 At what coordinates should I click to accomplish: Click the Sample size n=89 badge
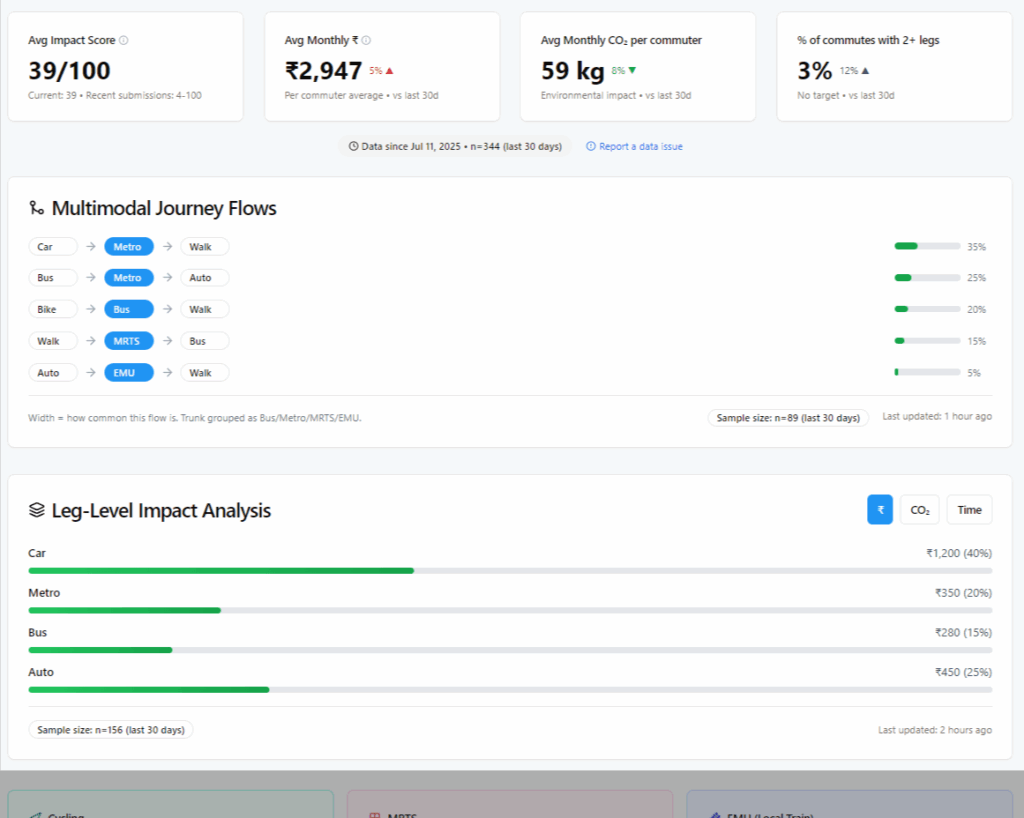(788, 418)
